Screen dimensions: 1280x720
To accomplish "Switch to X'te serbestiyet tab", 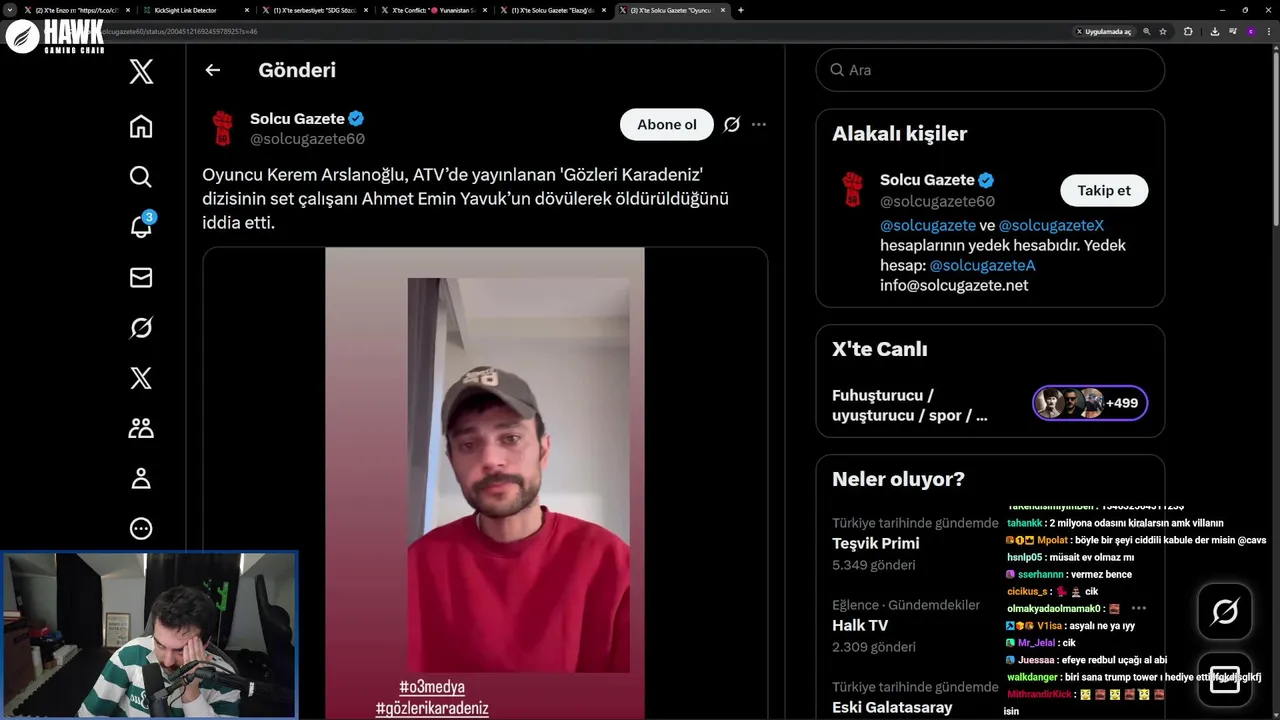I will tap(314, 10).
